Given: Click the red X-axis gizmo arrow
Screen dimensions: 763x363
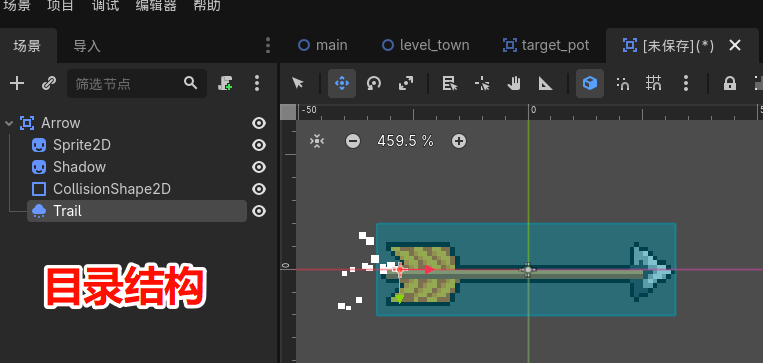Looking at the screenshot, I should point(429,269).
